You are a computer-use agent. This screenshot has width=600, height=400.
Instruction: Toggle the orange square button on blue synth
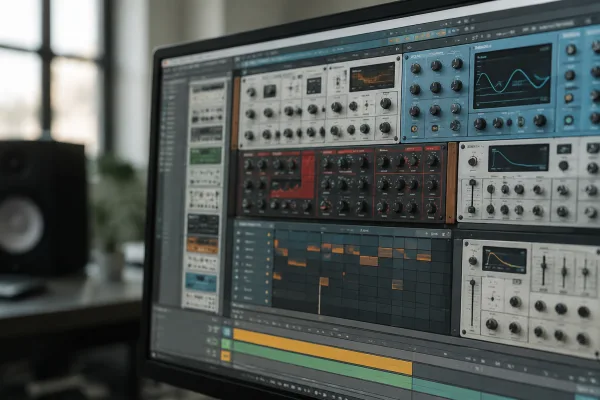coord(435,129)
